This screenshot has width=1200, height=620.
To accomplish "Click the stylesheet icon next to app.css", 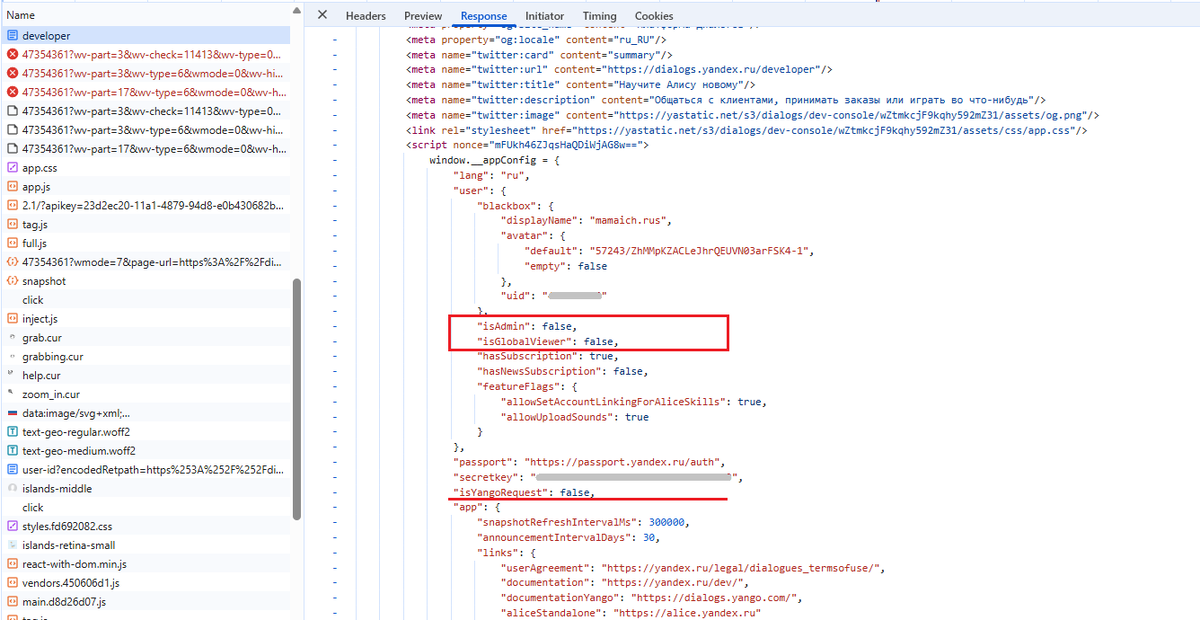I will [x=12, y=168].
